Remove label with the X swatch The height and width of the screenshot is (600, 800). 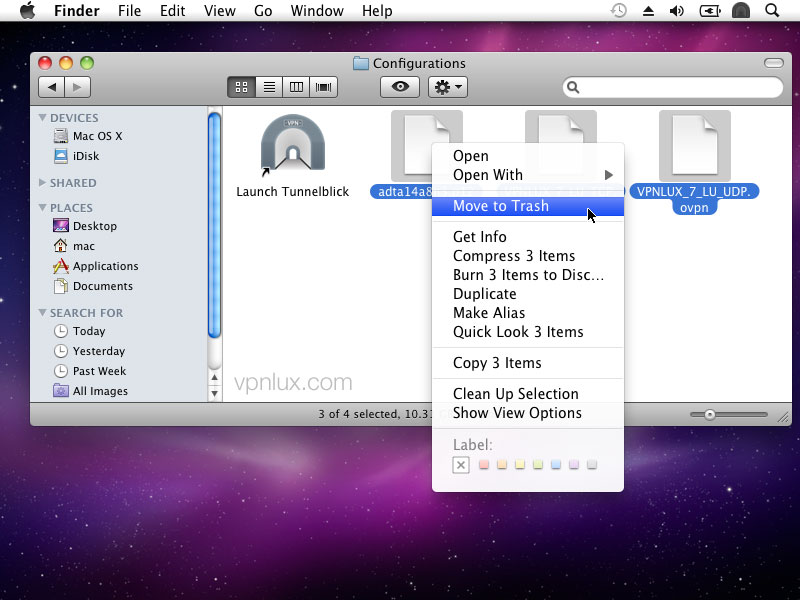click(461, 465)
